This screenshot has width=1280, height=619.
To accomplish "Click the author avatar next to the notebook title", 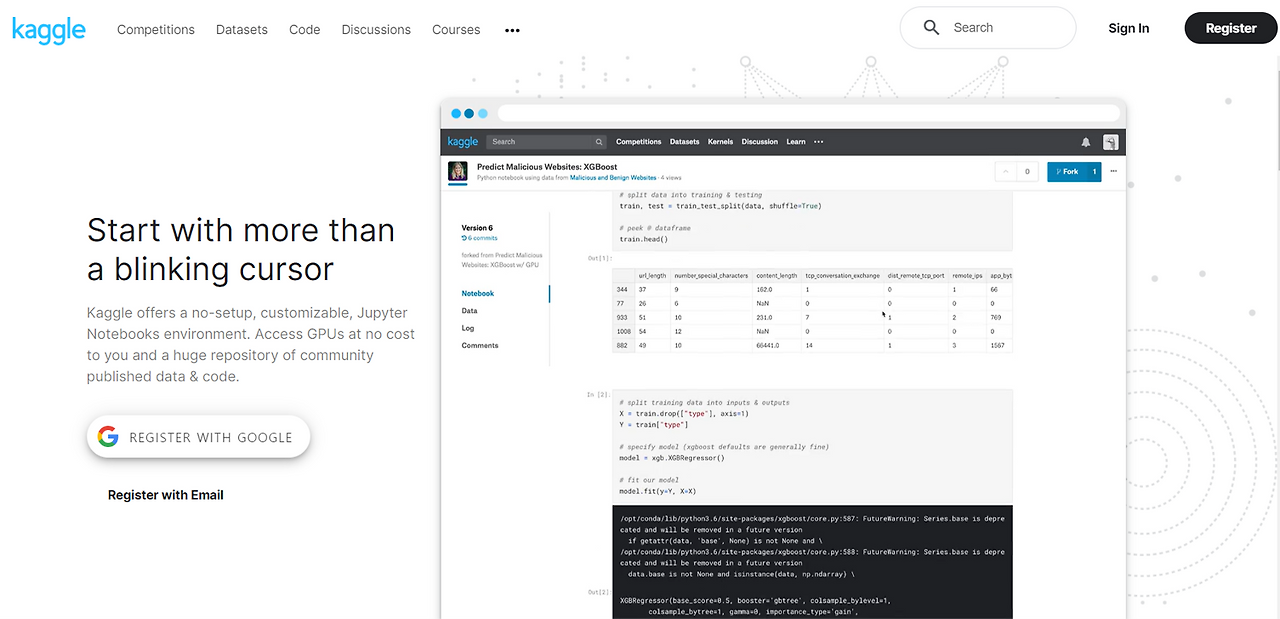I will 458,171.
